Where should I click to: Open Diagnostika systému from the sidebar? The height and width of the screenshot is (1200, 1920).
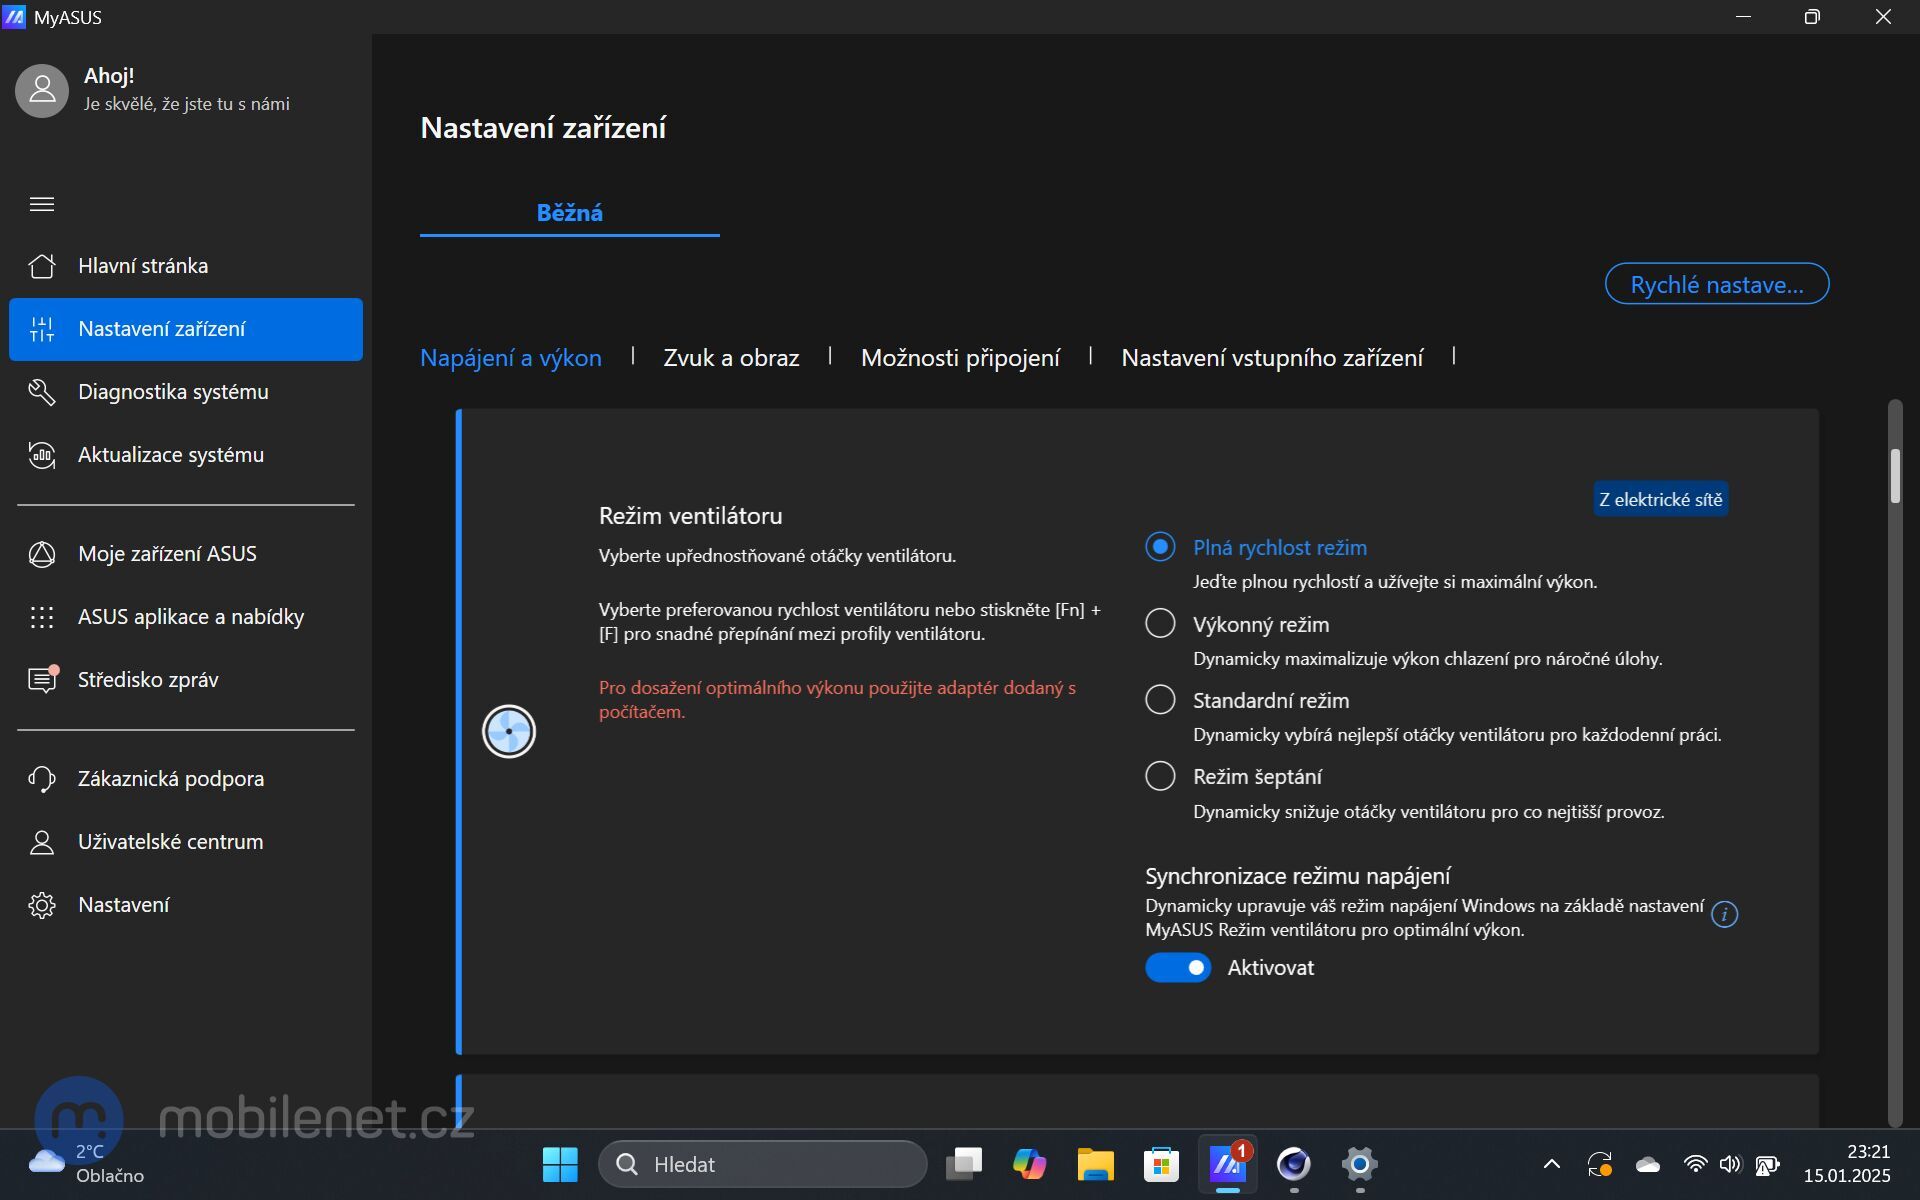(x=173, y=391)
